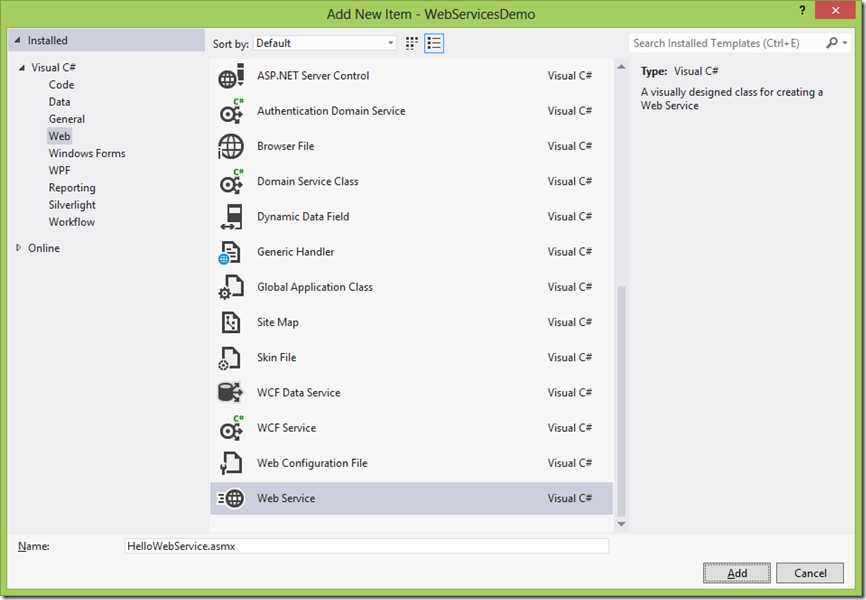Open the Sort by Default dropdown

pos(325,43)
